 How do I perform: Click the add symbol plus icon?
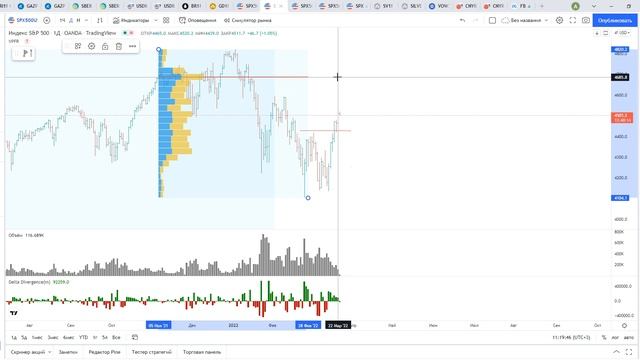47,20
